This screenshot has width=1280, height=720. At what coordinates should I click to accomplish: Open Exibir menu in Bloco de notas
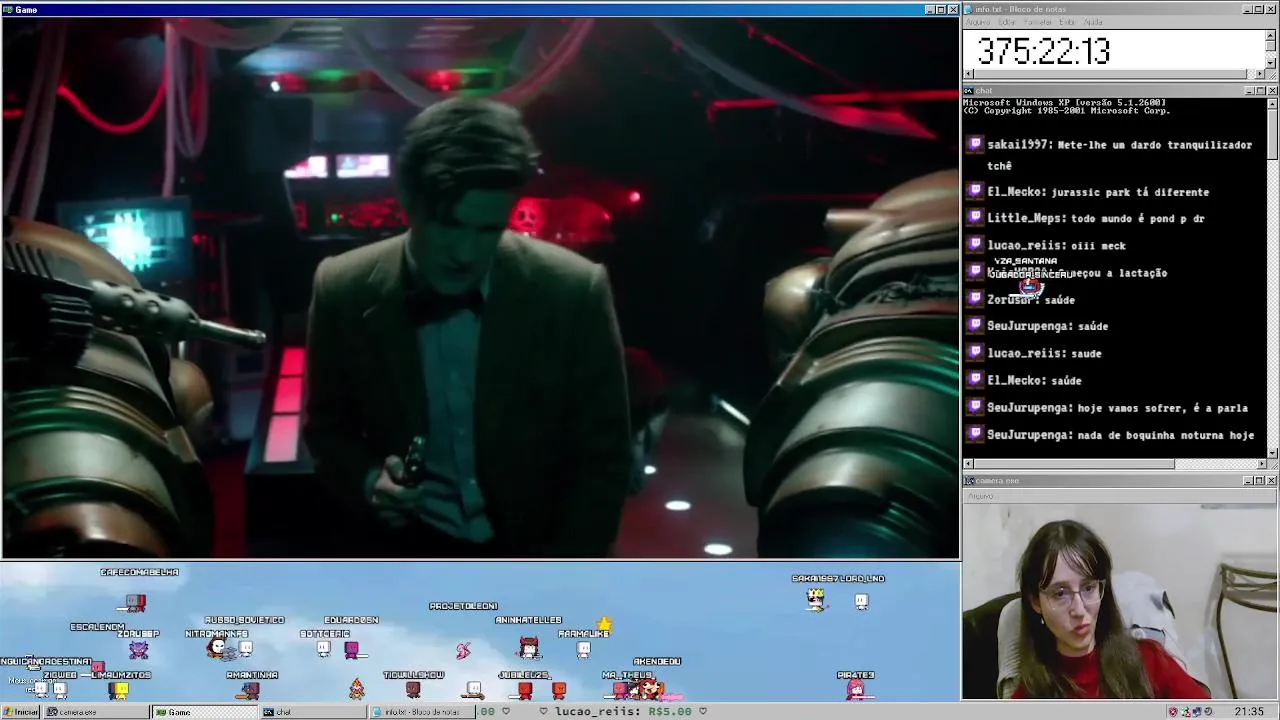[1067, 22]
